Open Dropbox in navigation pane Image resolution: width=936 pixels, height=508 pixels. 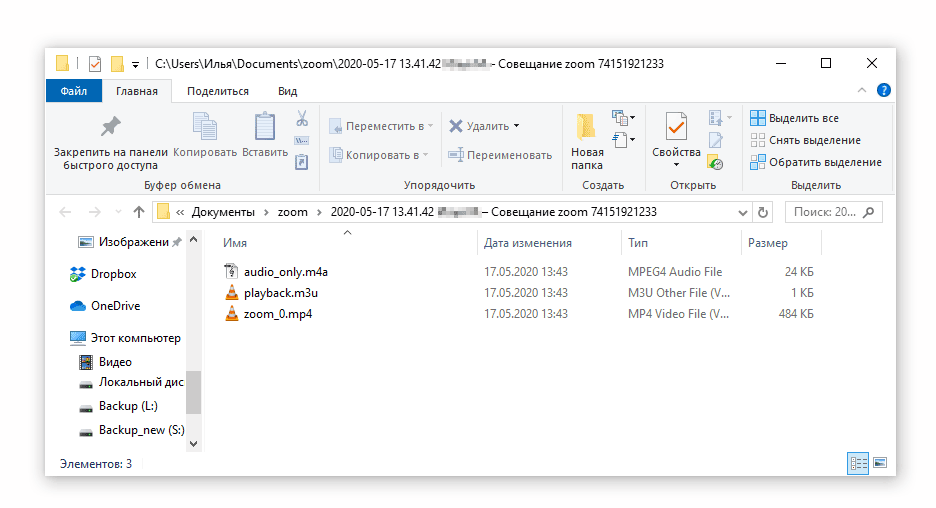point(103,274)
